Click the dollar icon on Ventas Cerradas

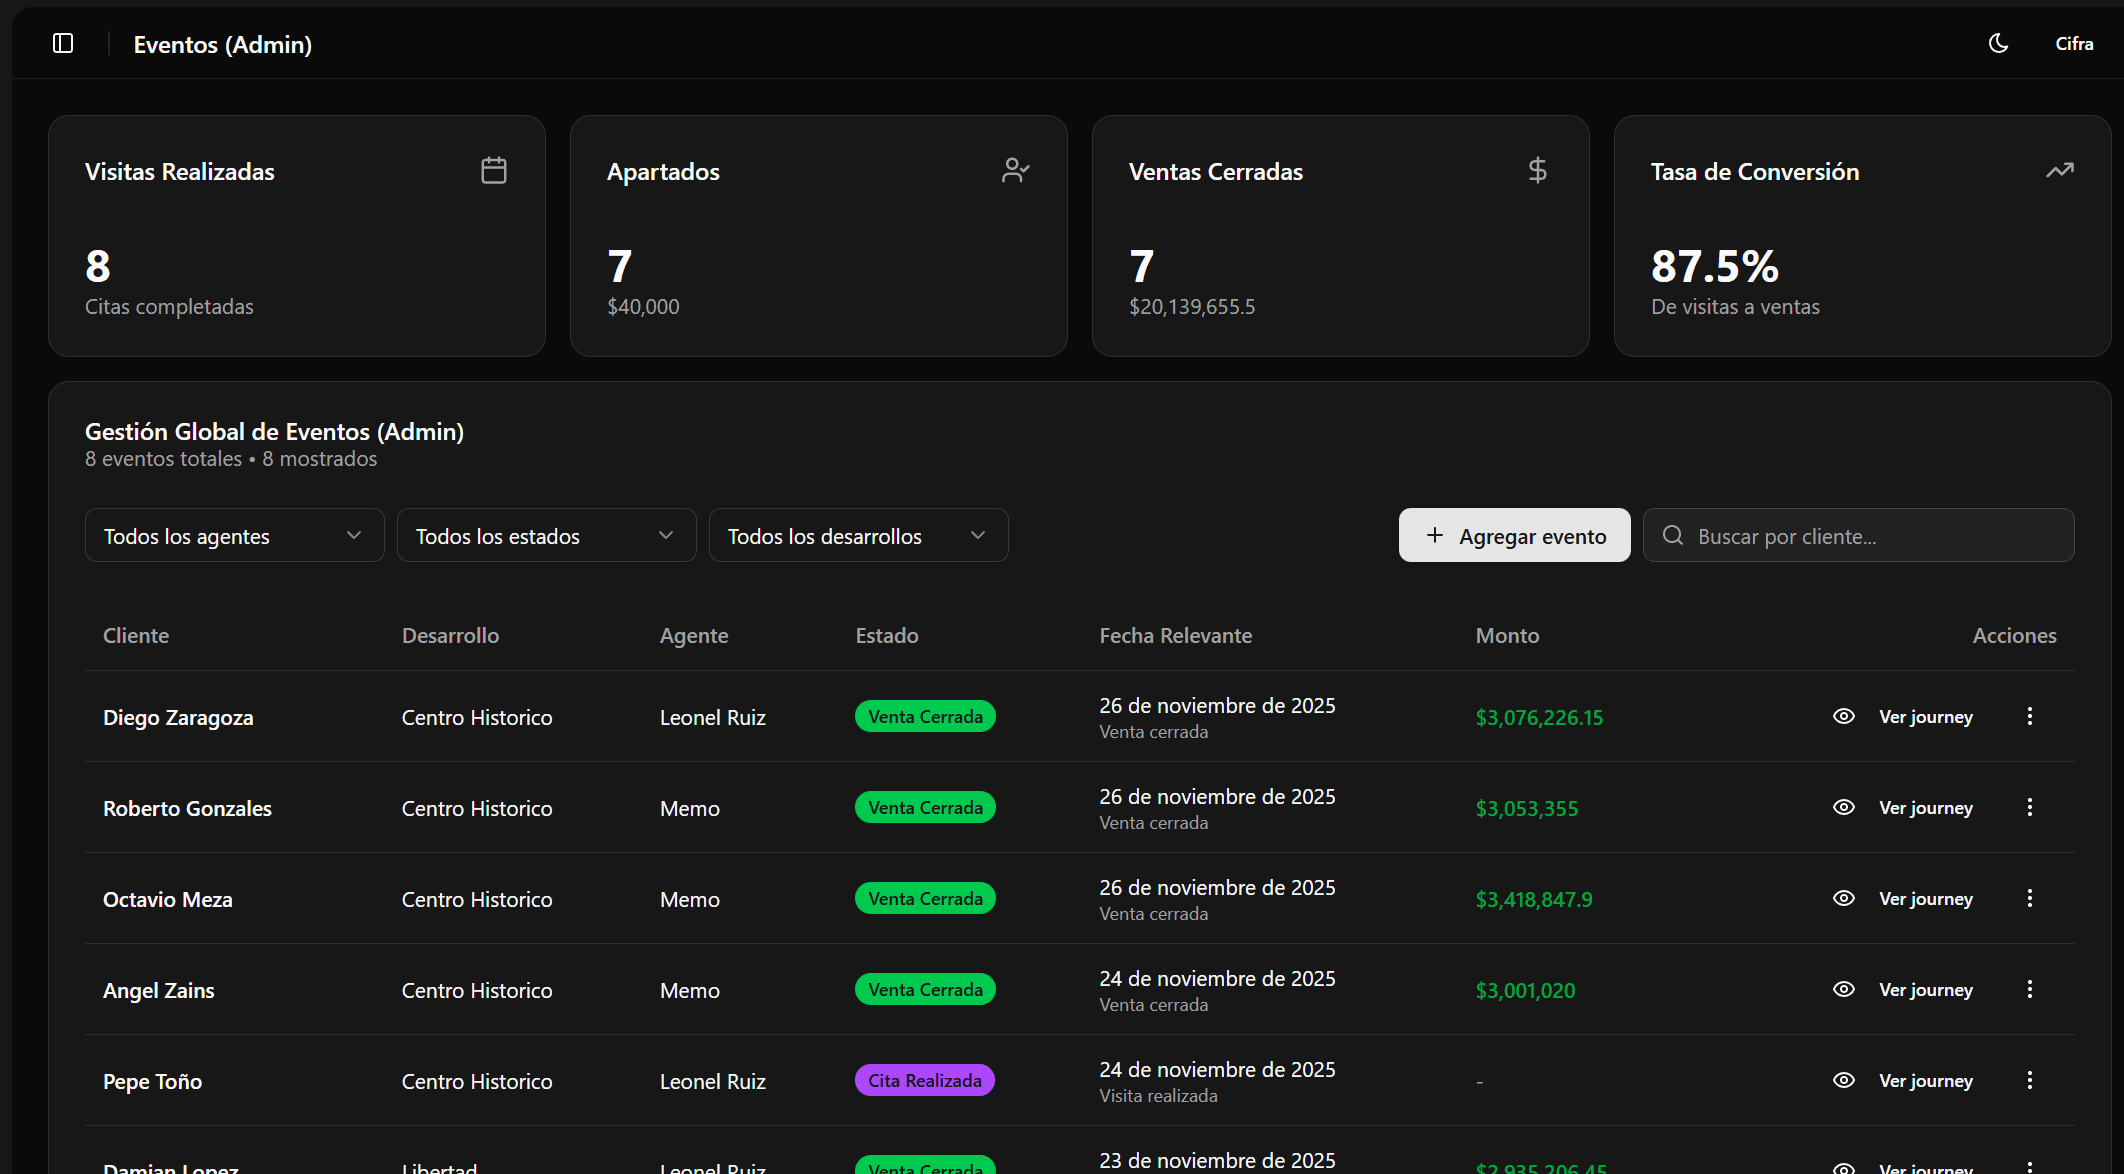click(1537, 169)
